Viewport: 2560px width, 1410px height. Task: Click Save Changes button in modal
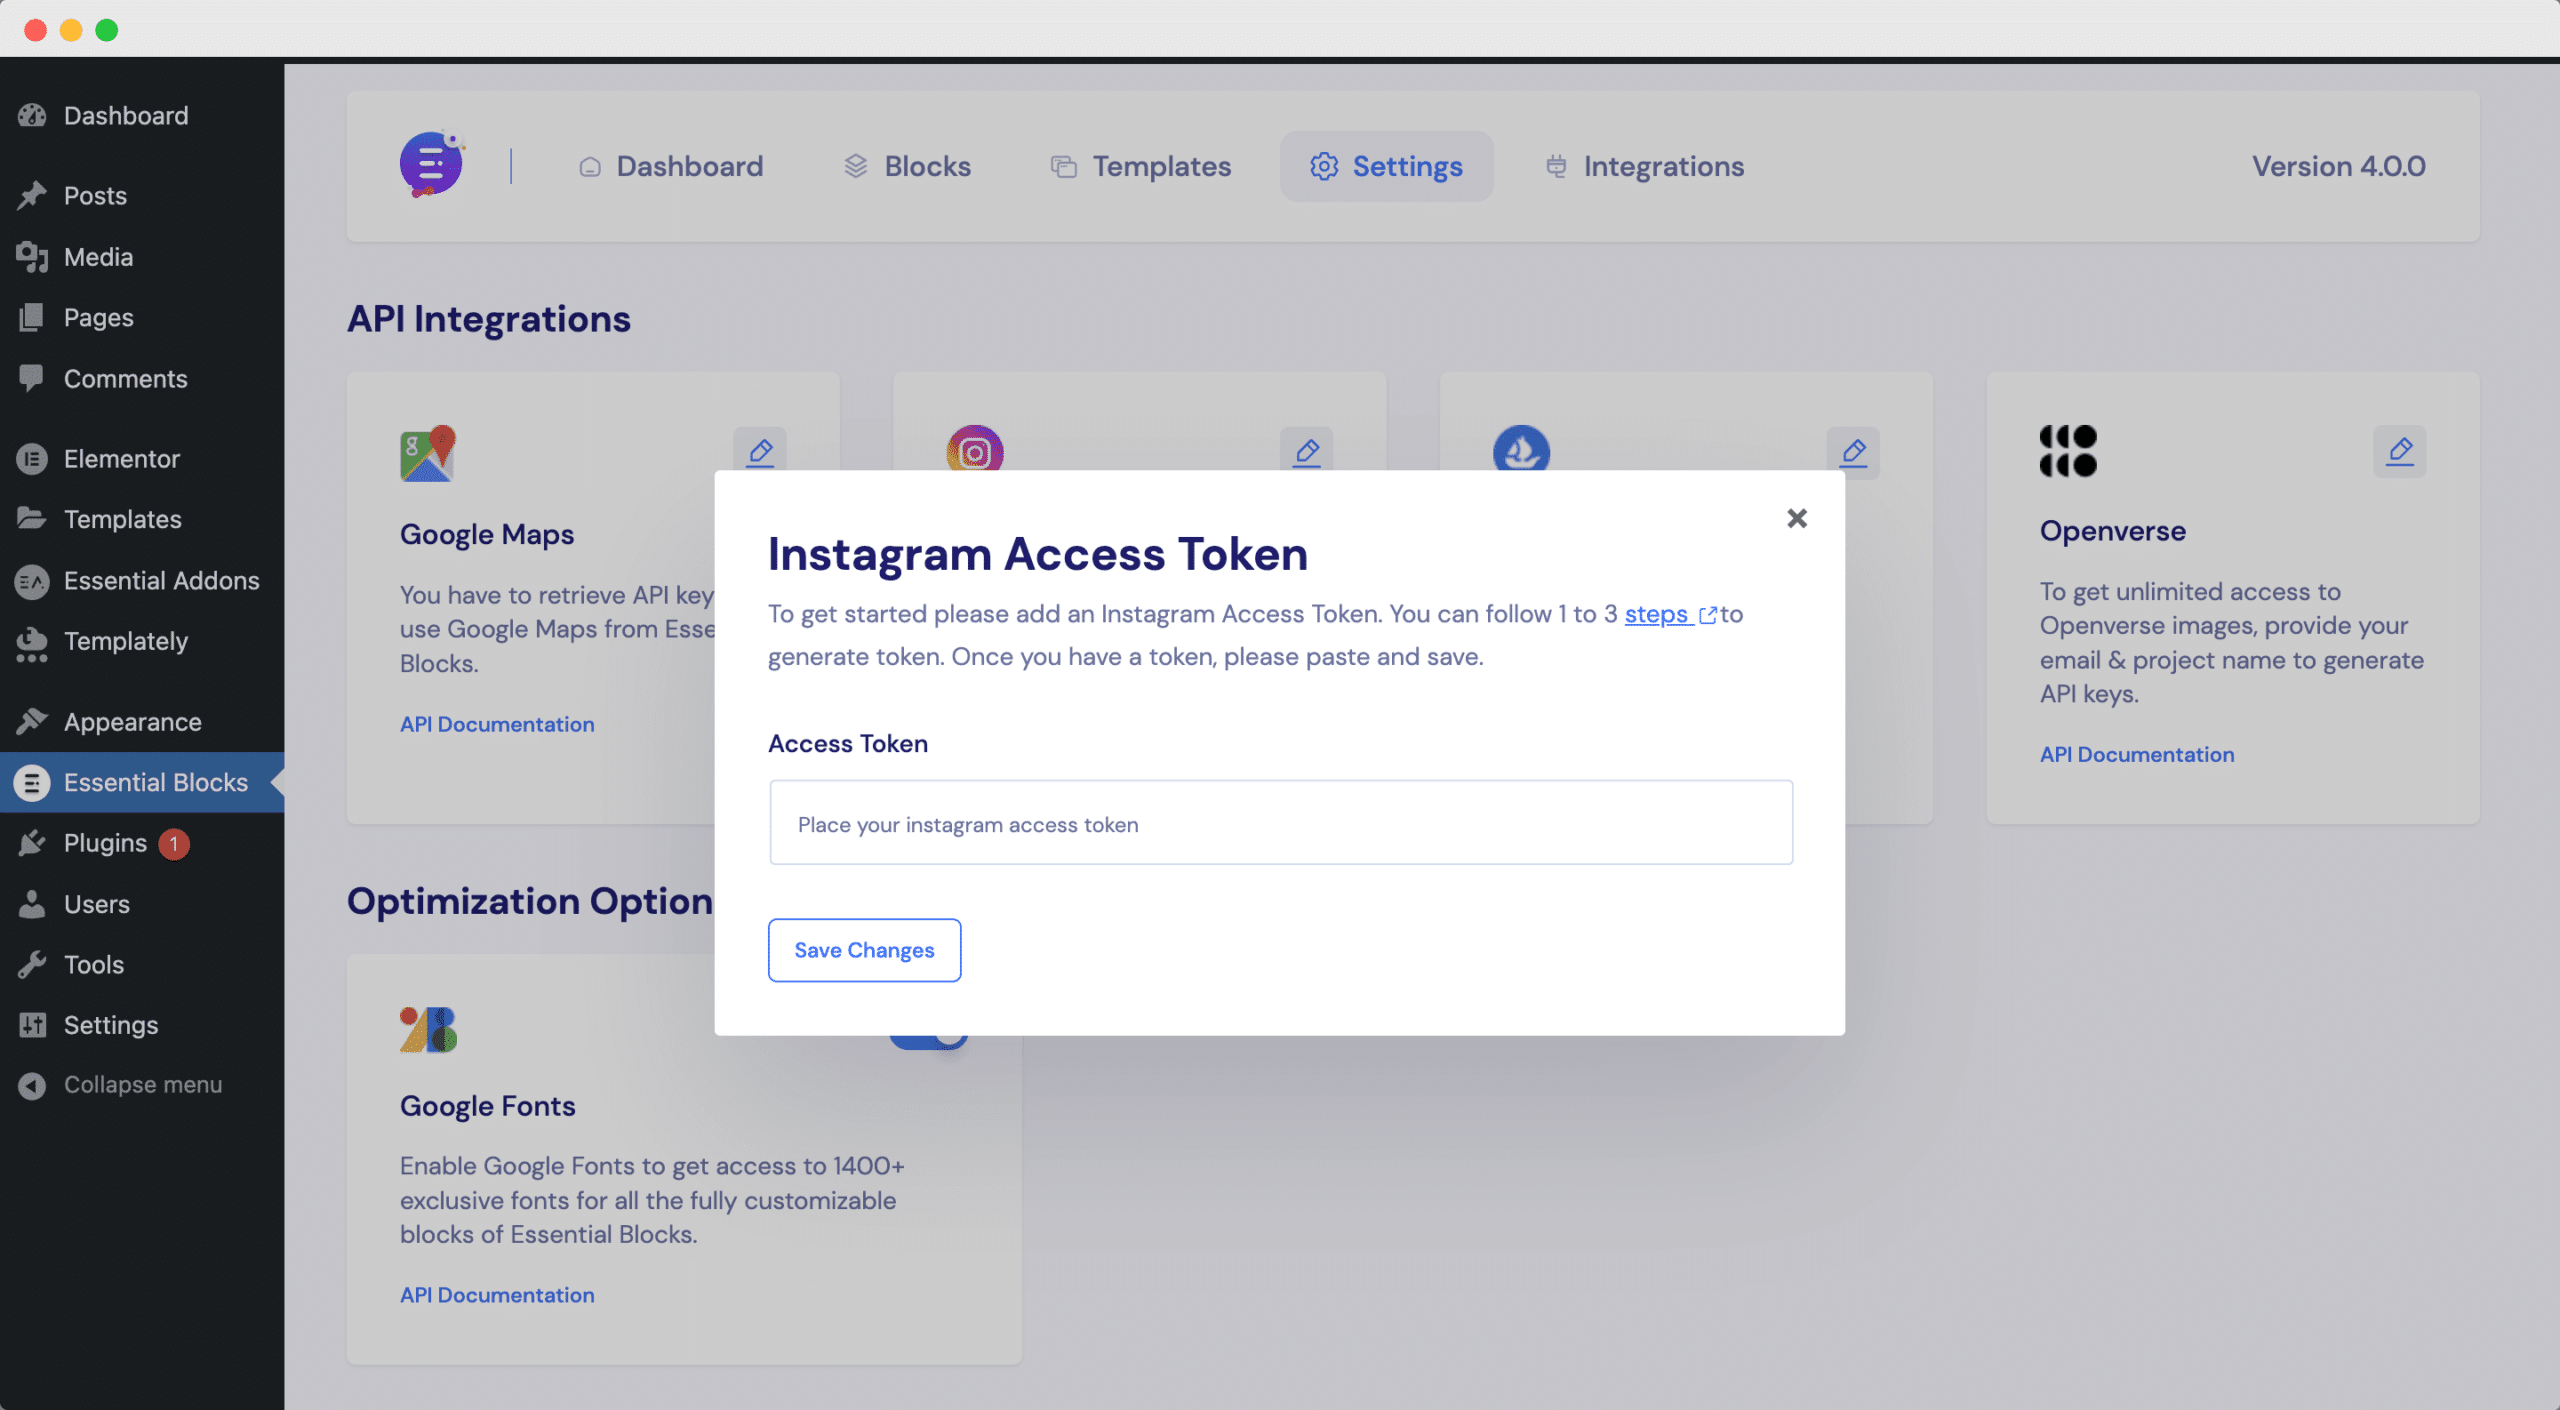(864, 950)
